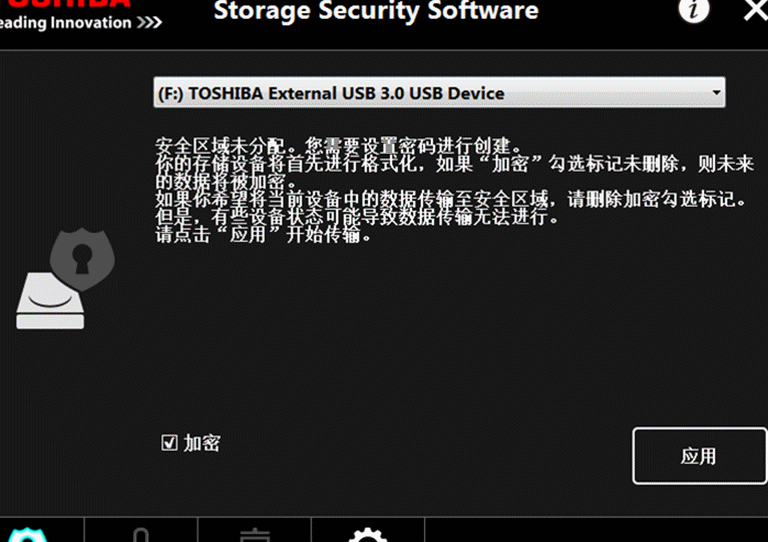
Task: Open the TOSHIBA External USB 3.0 device combo box
Action: [439, 93]
